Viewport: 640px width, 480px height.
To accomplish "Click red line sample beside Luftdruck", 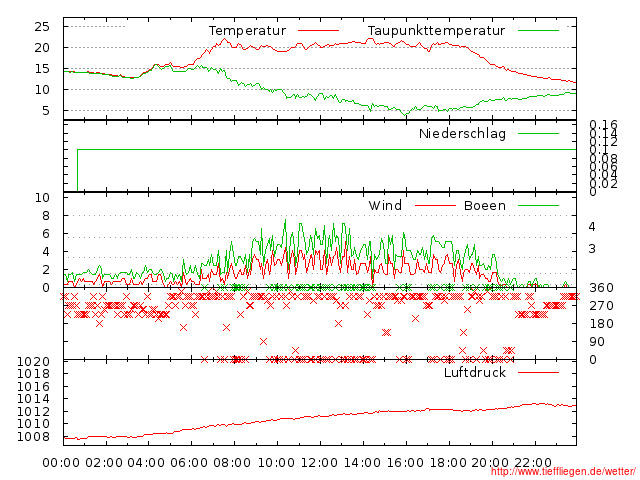I will point(538,372).
